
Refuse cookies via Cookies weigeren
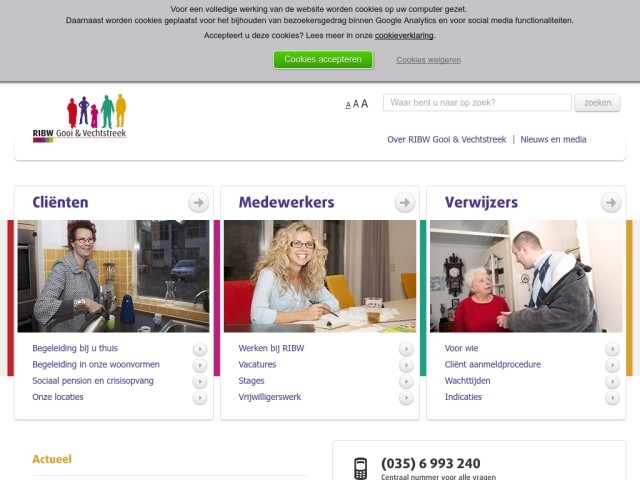point(429,60)
